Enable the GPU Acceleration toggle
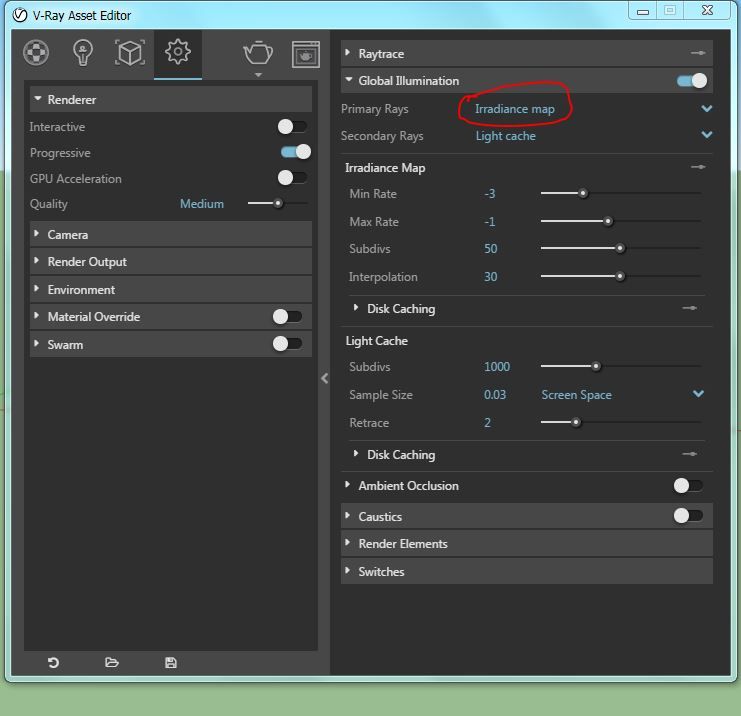Screen dimensions: 741x716 (x=293, y=178)
